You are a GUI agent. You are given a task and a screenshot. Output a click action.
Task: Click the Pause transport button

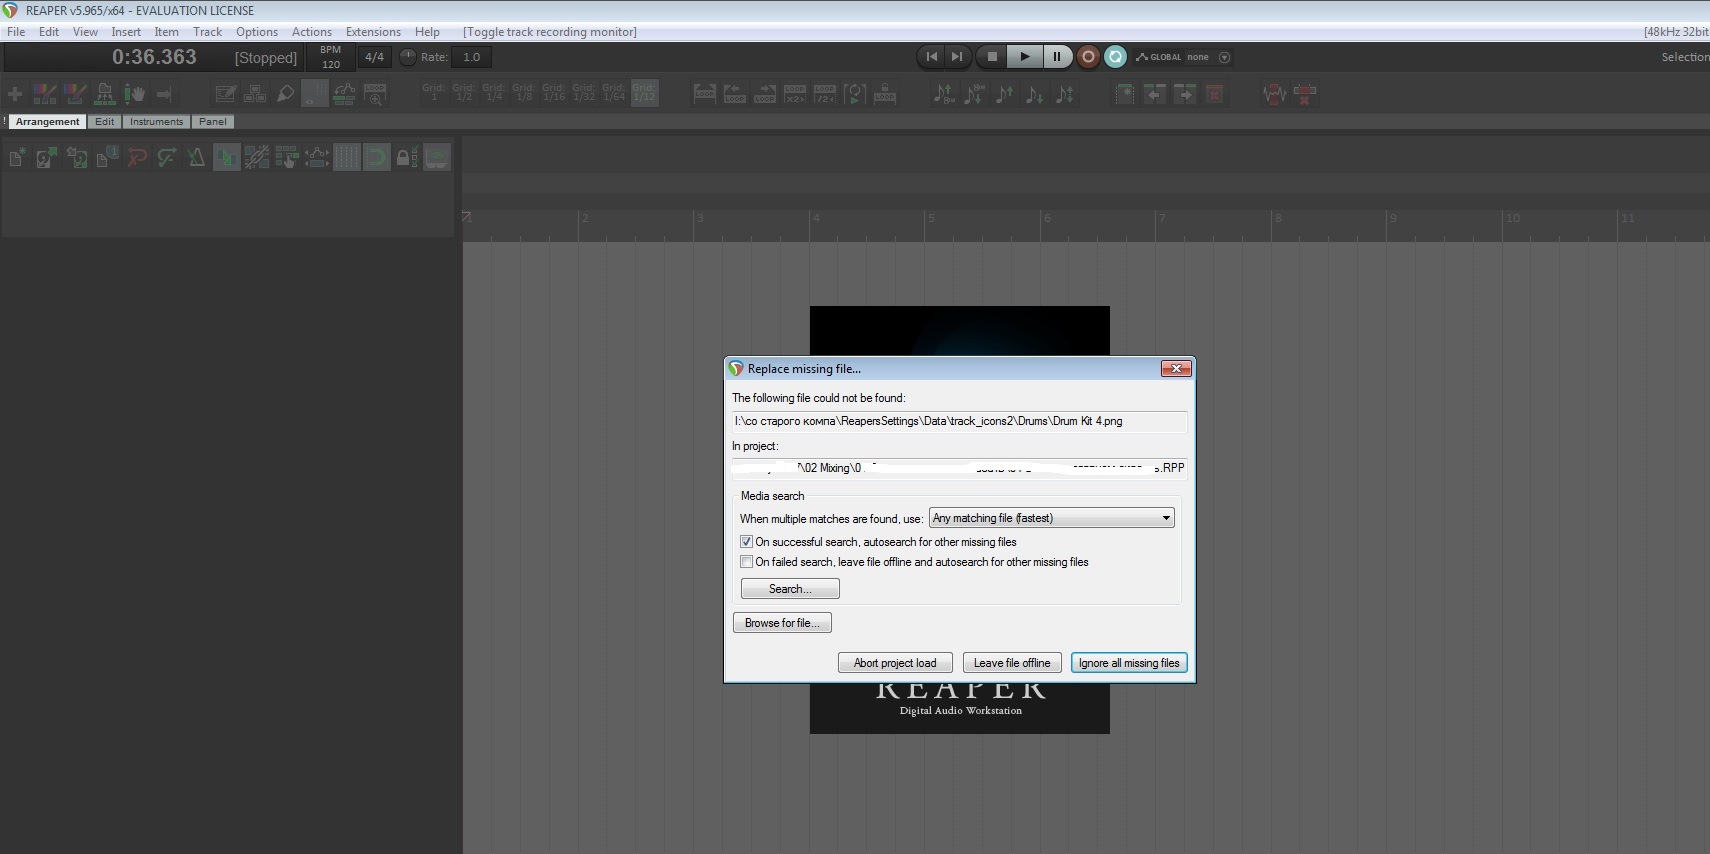tap(1057, 57)
